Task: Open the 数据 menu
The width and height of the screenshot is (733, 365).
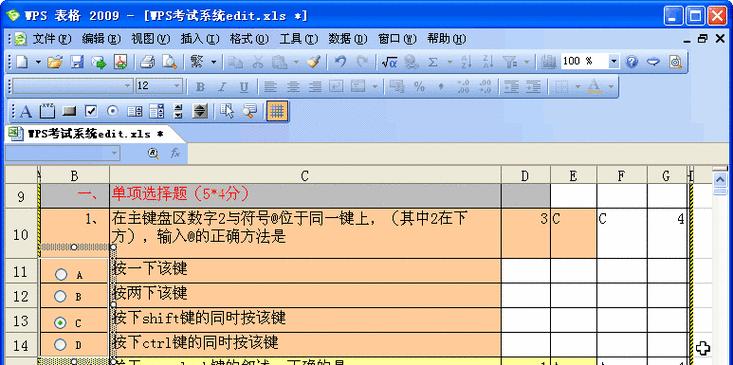Action: (x=347, y=39)
